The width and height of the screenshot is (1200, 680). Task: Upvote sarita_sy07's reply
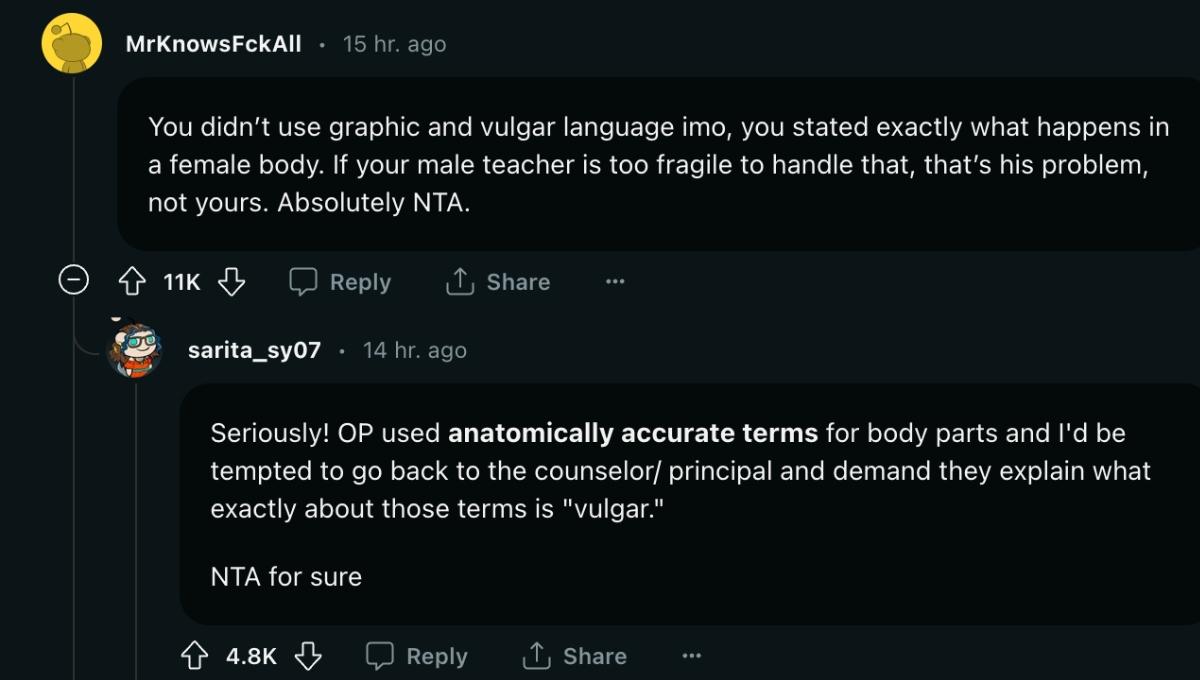[x=194, y=656]
